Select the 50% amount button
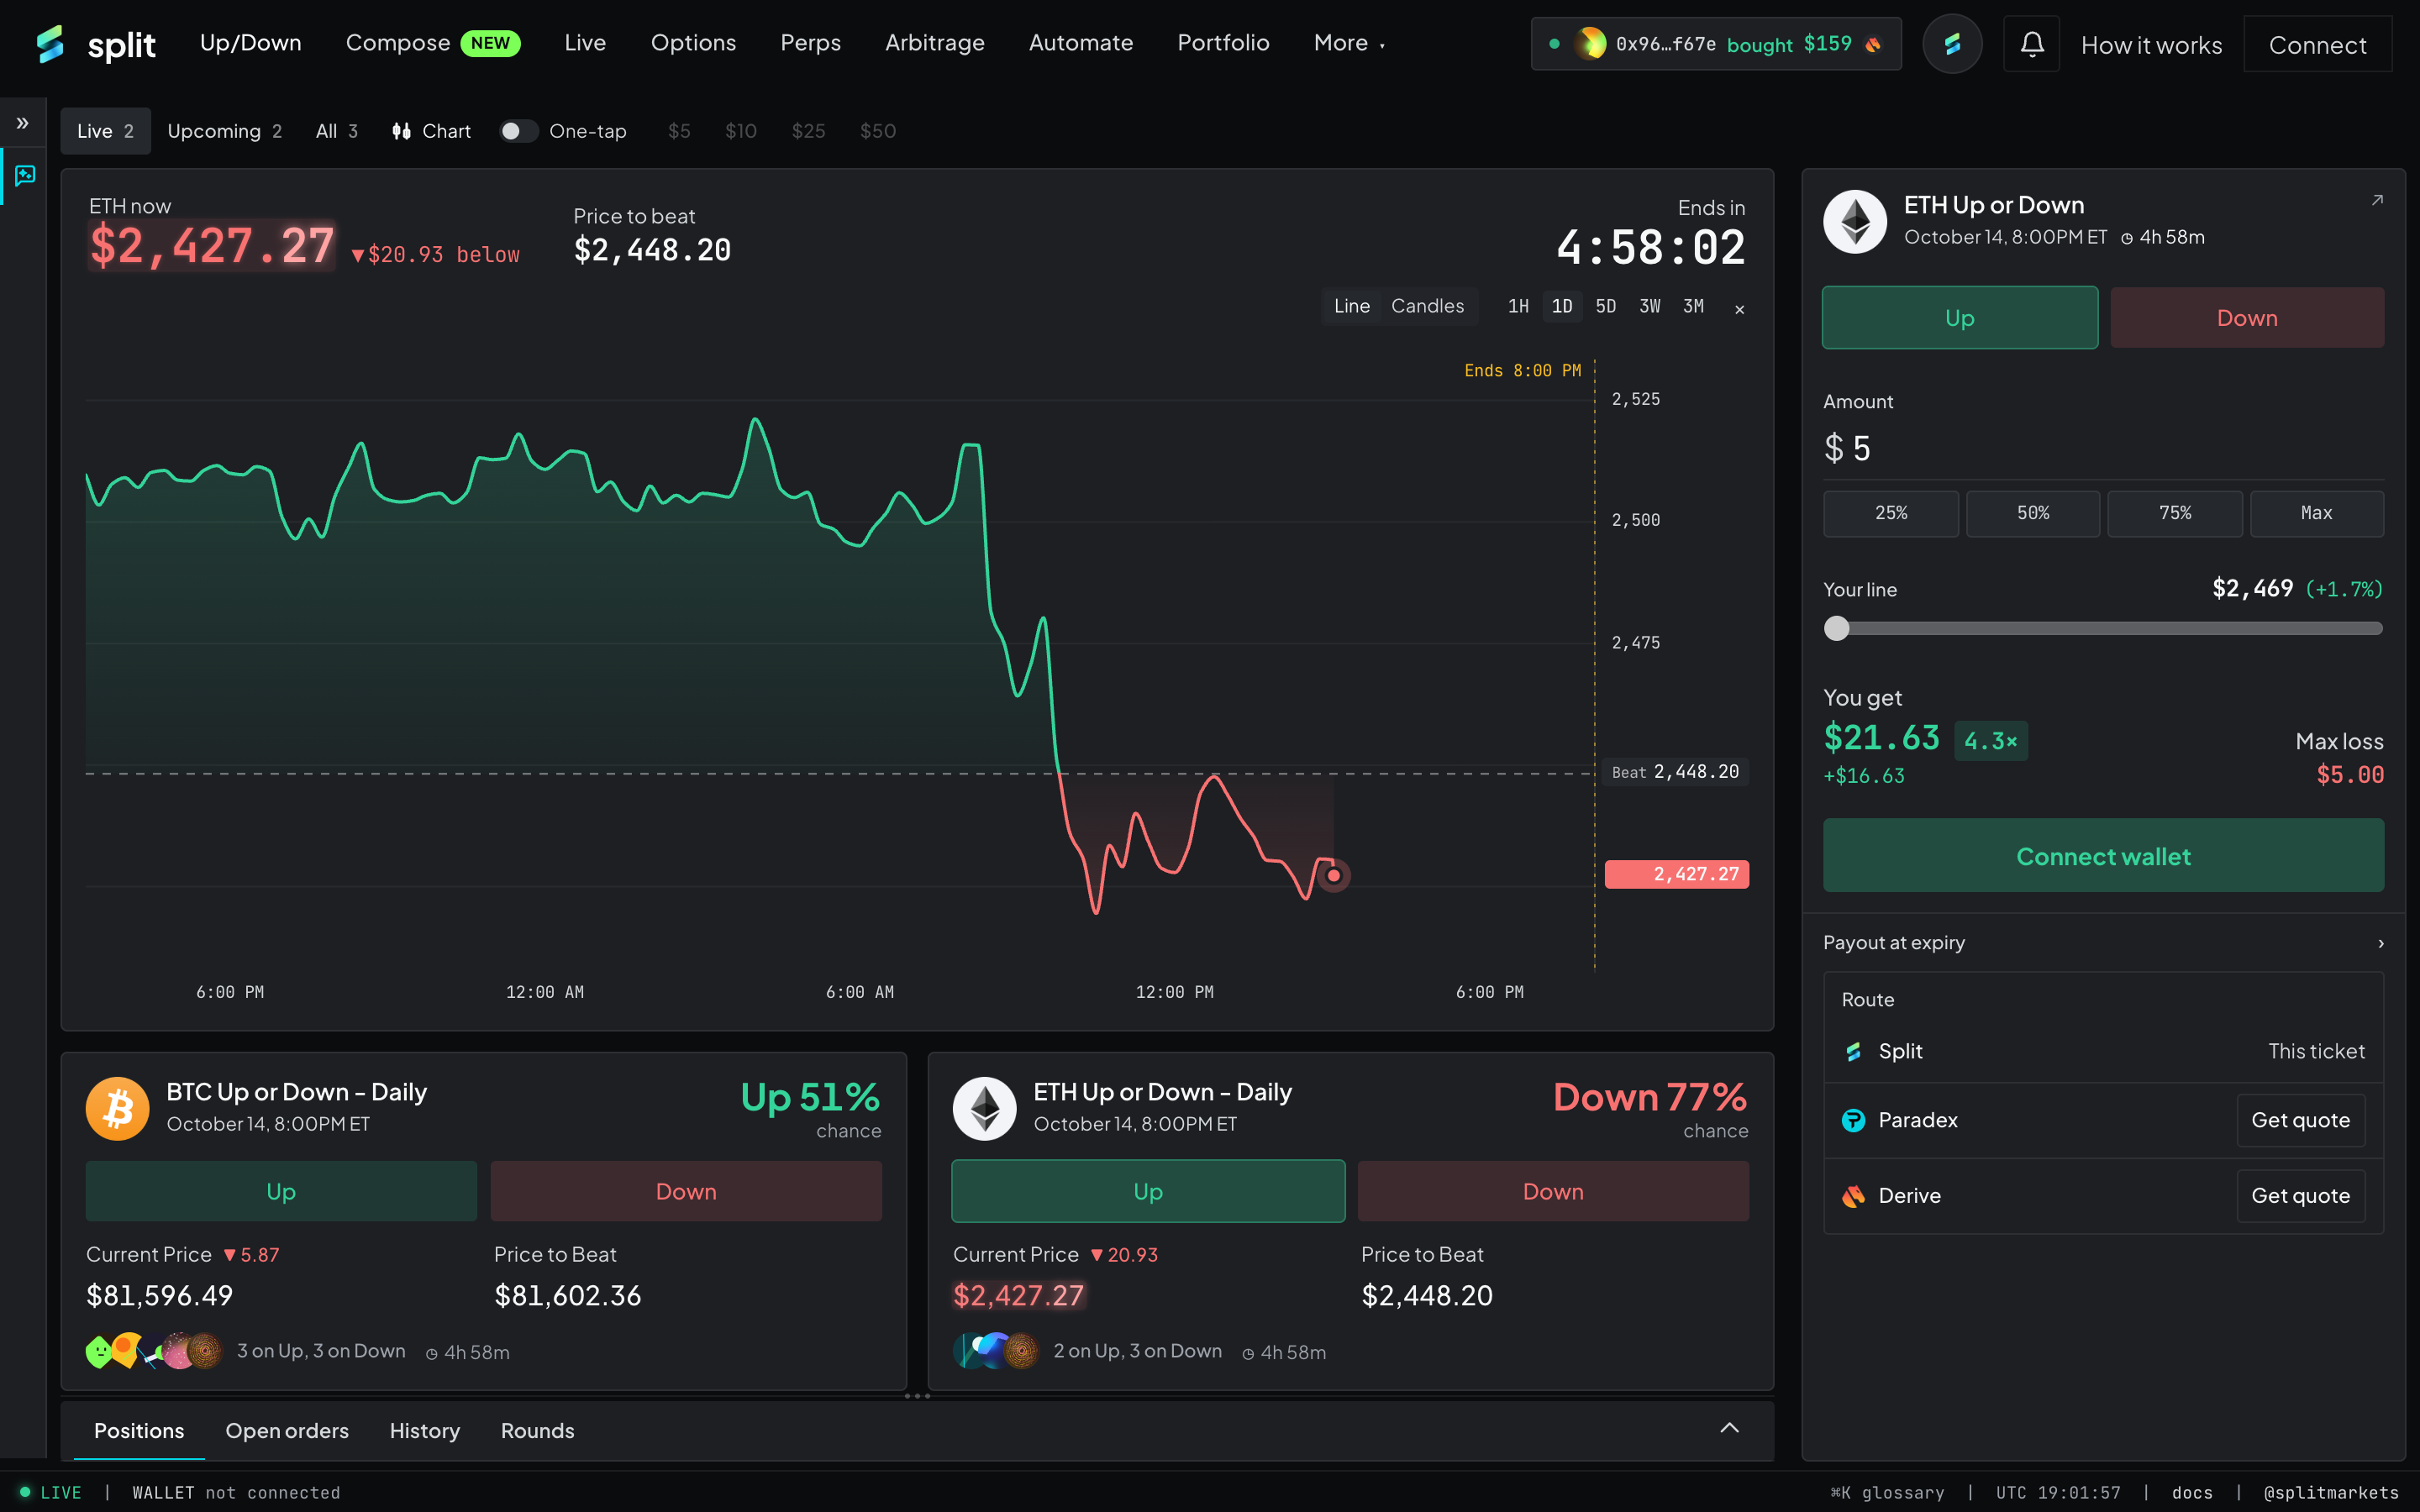This screenshot has width=2420, height=1512. pyautogui.click(x=2032, y=513)
